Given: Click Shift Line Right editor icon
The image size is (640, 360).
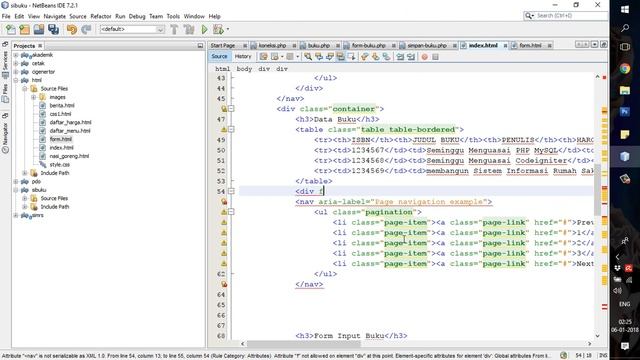Looking at the screenshot, I should click(x=411, y=57).
